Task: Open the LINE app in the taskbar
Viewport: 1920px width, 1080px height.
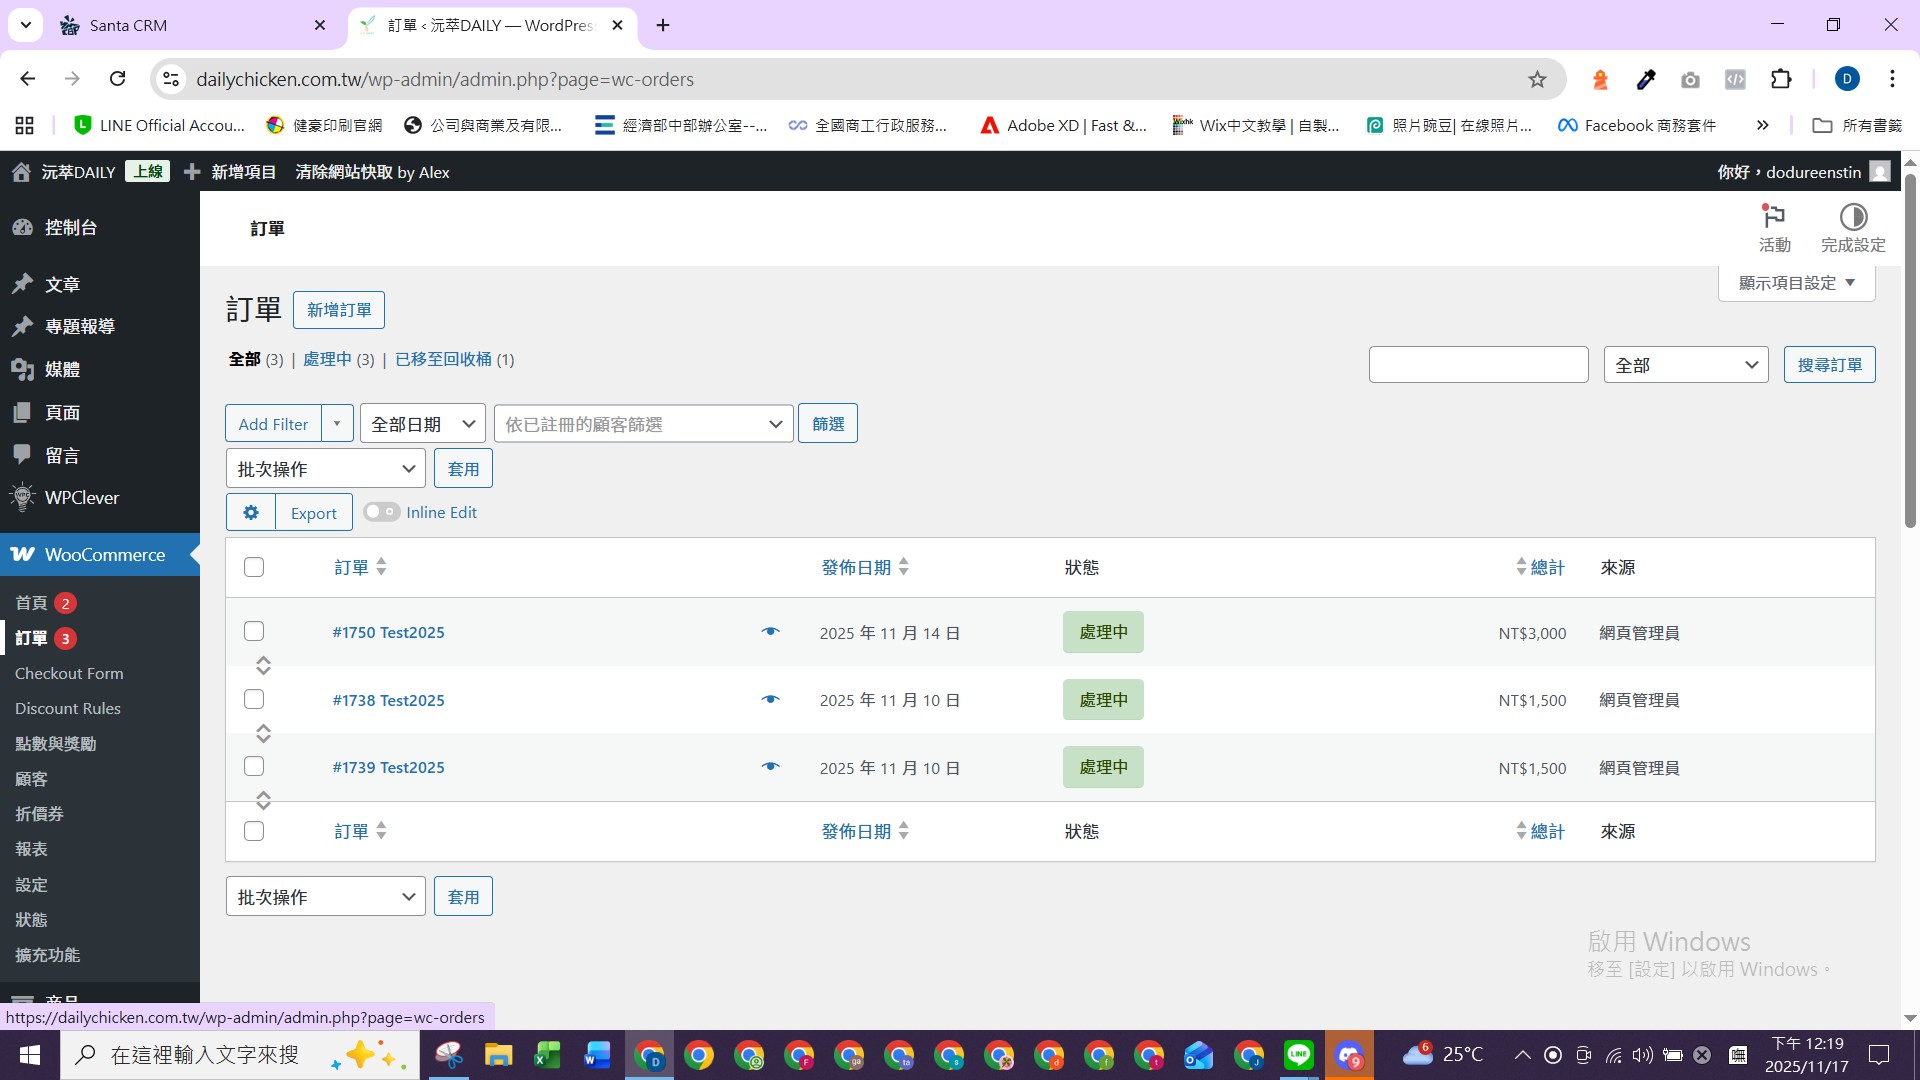Action: [x=1298, y=1055]
